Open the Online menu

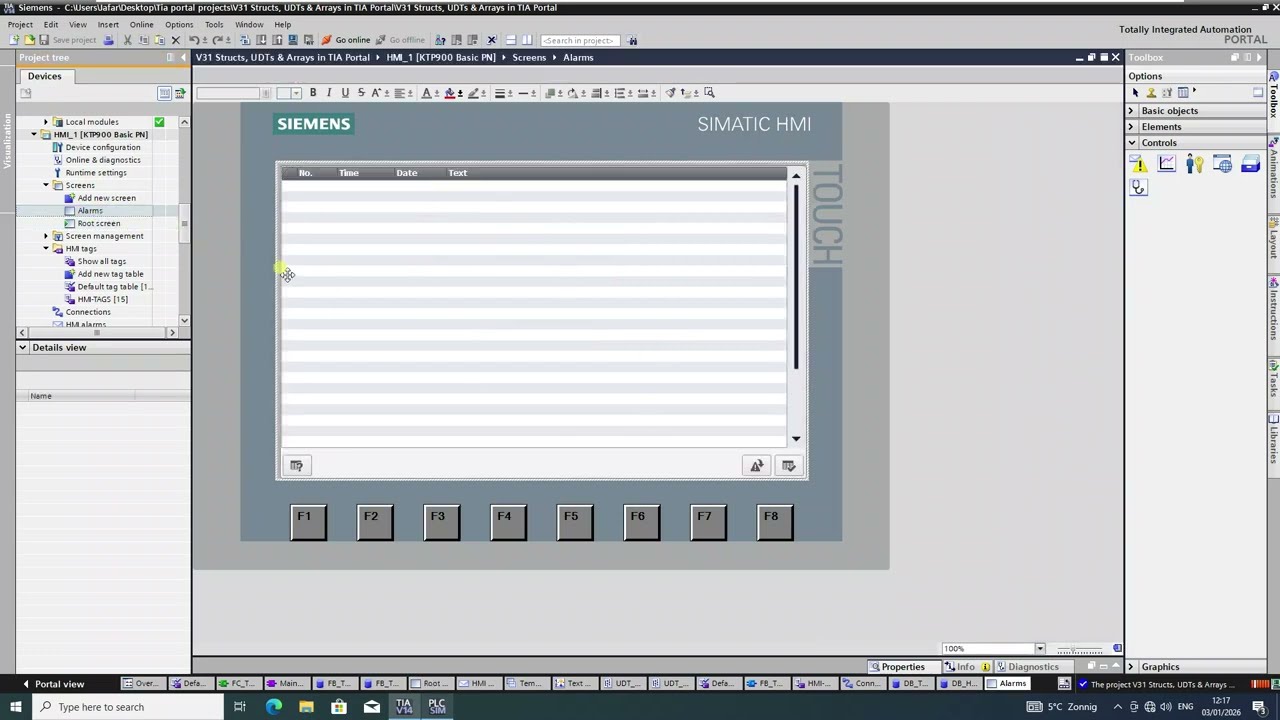click(x=141, y=24)
